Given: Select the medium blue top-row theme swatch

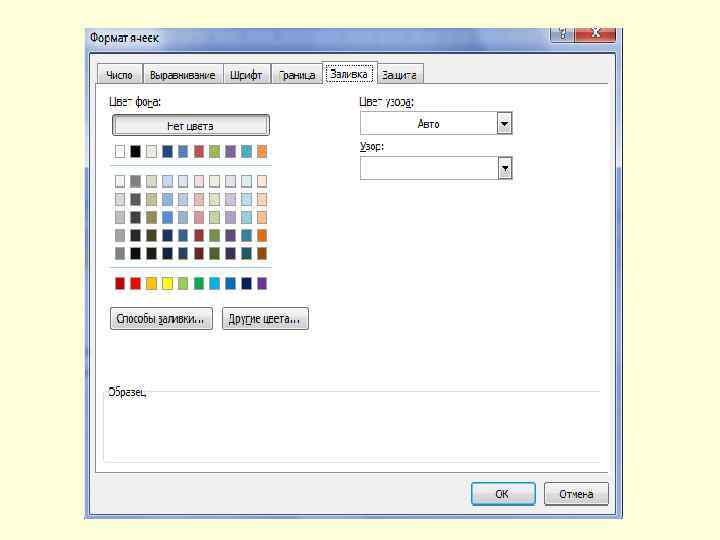Looking at the screenshot, I should (x=183, y=152).
